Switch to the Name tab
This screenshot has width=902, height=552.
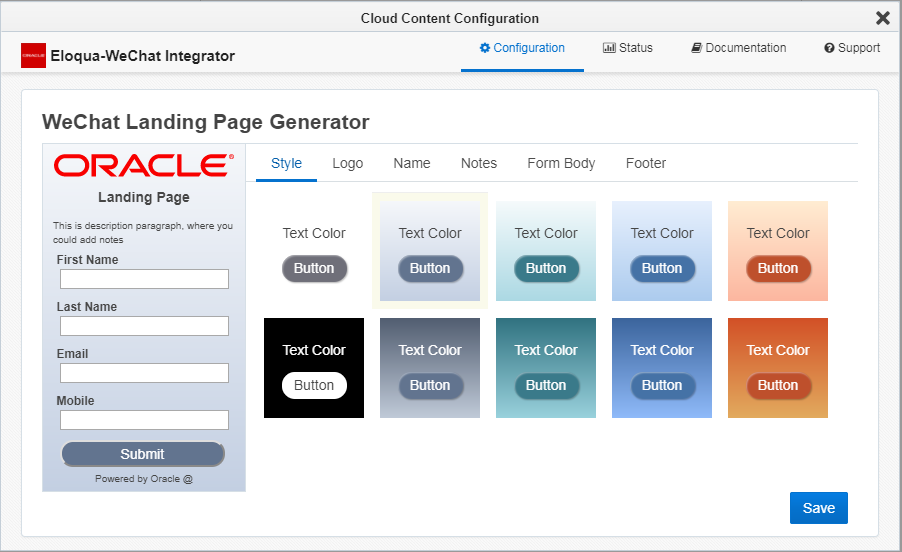pos(412,163)
